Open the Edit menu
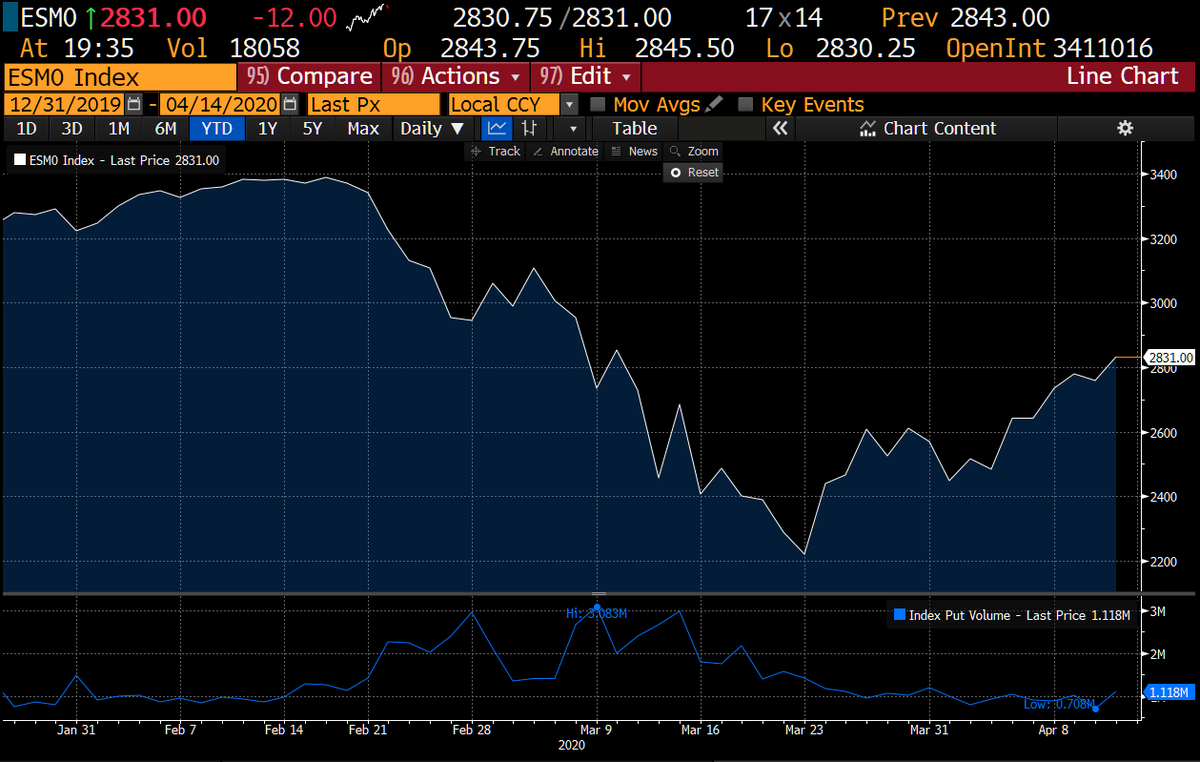The height and width of the screenshot is (762, 1200). coord(585,77)
